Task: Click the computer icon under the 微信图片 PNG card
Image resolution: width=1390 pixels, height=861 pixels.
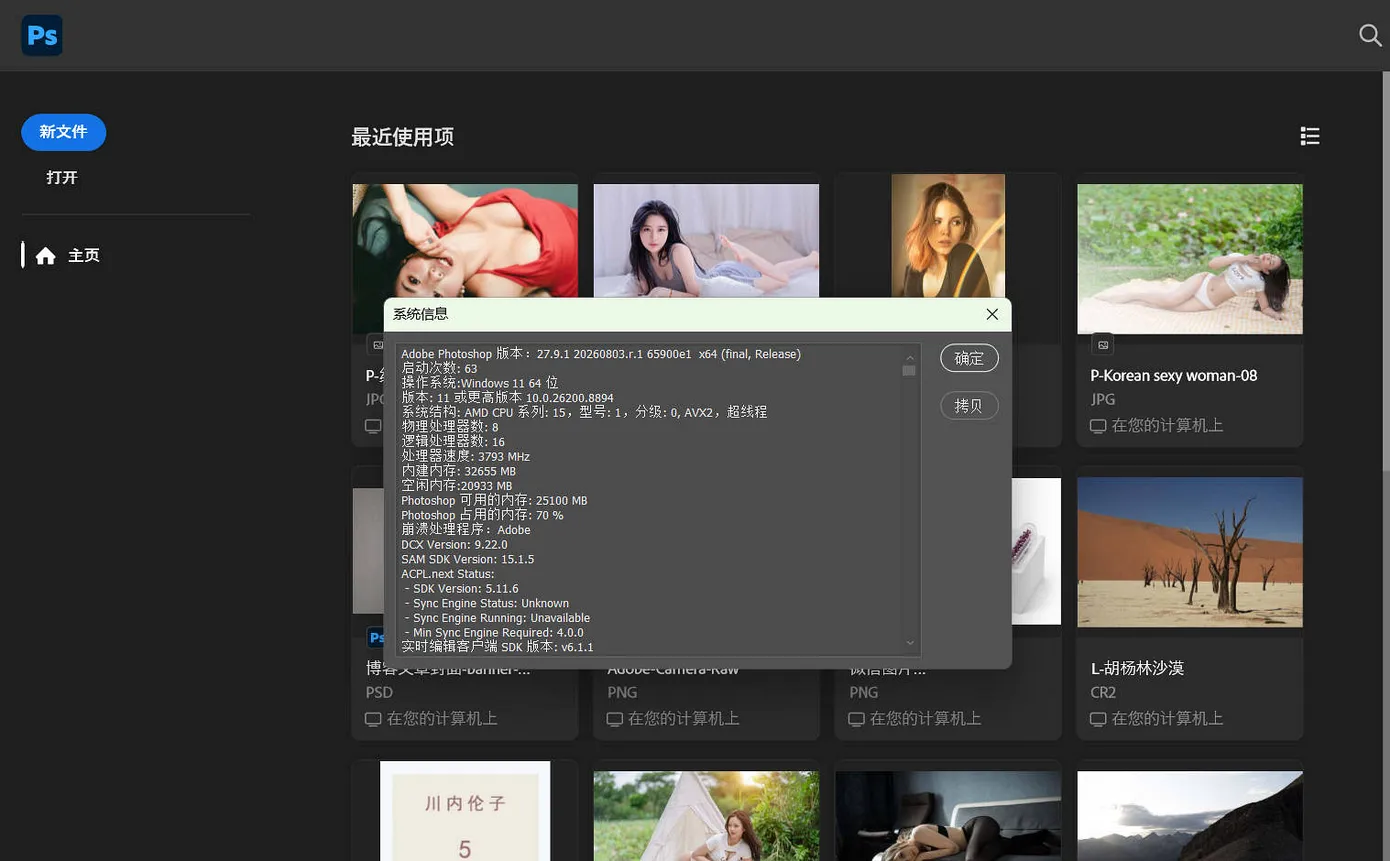Action: click(857, 719)
